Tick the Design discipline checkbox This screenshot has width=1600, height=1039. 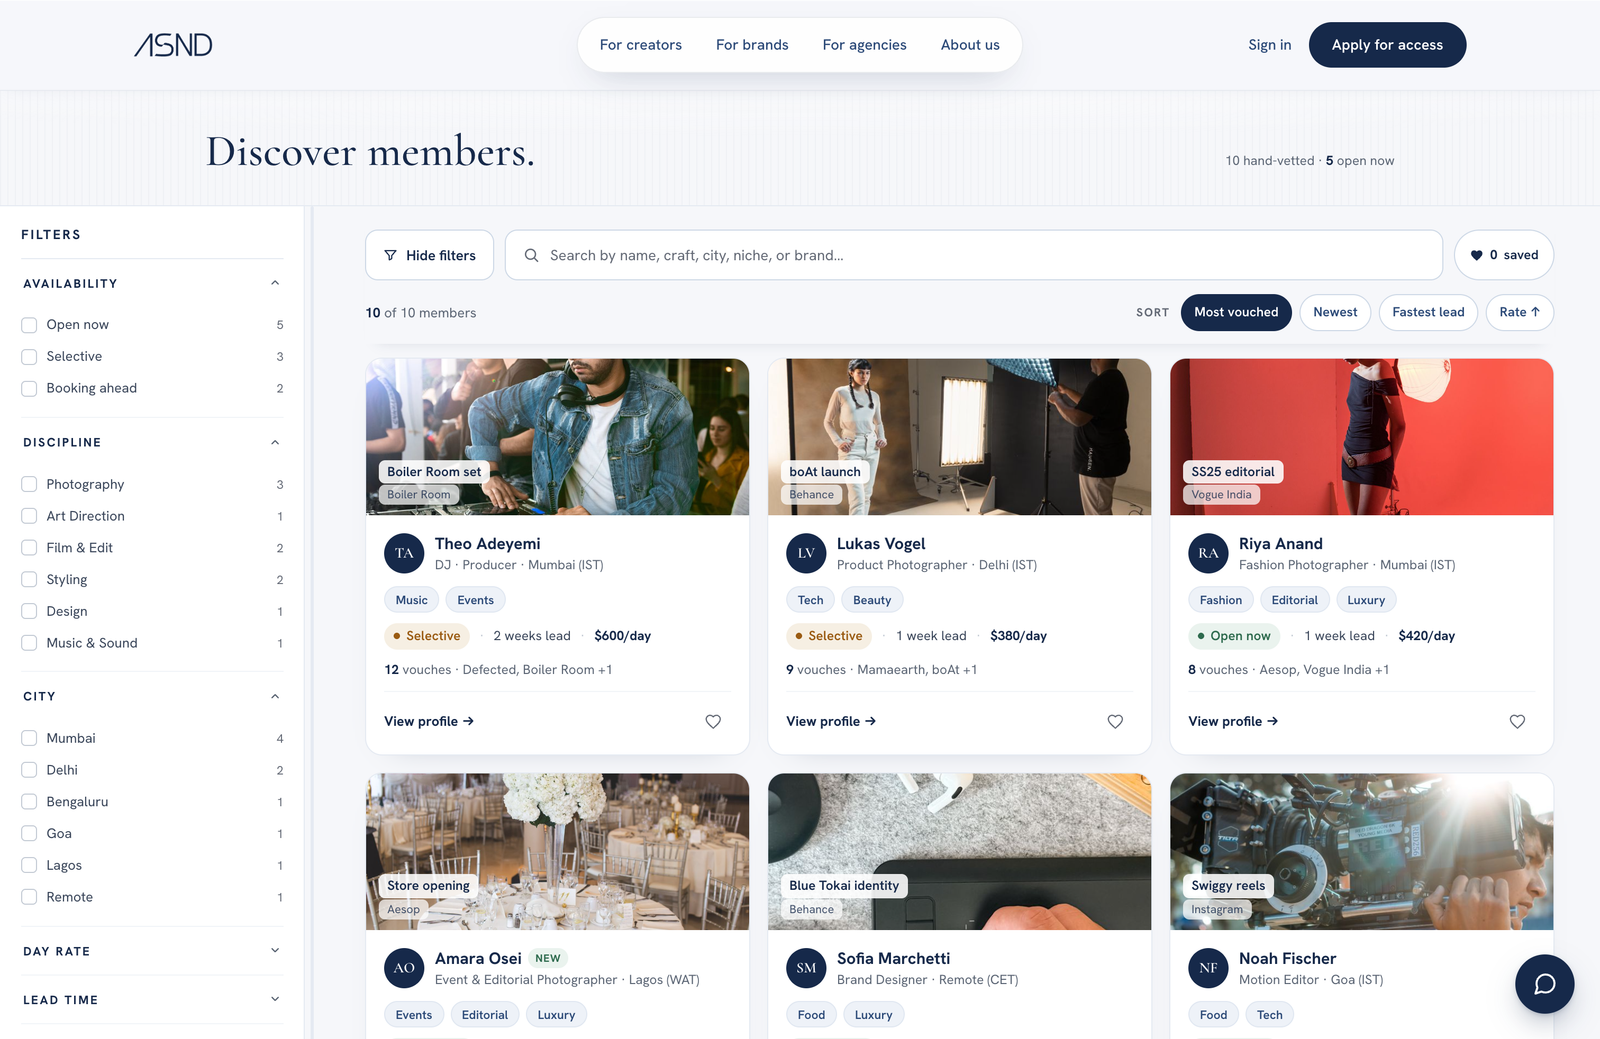click(x=29, y=612)
